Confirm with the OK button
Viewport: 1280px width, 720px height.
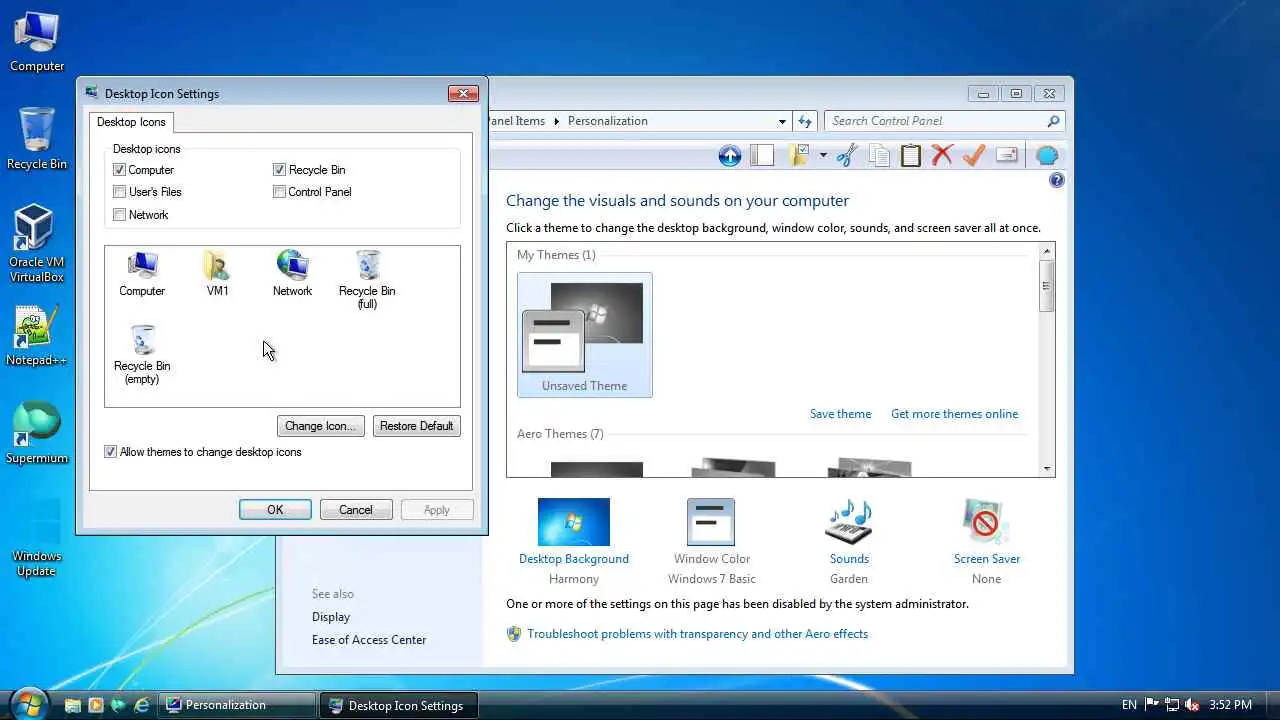click(275, 510)
